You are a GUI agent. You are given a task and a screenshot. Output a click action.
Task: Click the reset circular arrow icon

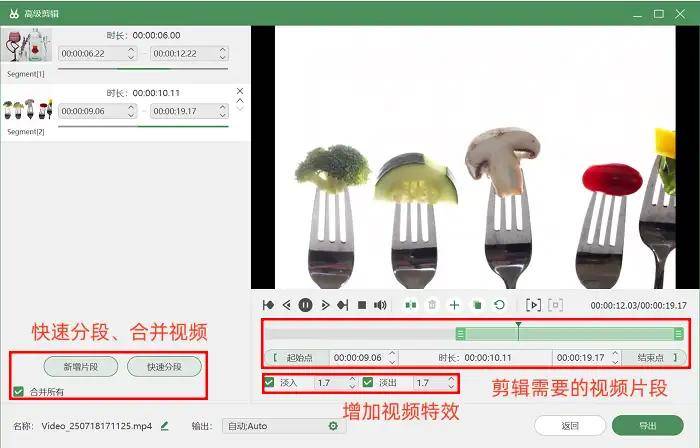pyautogui.click(x=499, y=305)
